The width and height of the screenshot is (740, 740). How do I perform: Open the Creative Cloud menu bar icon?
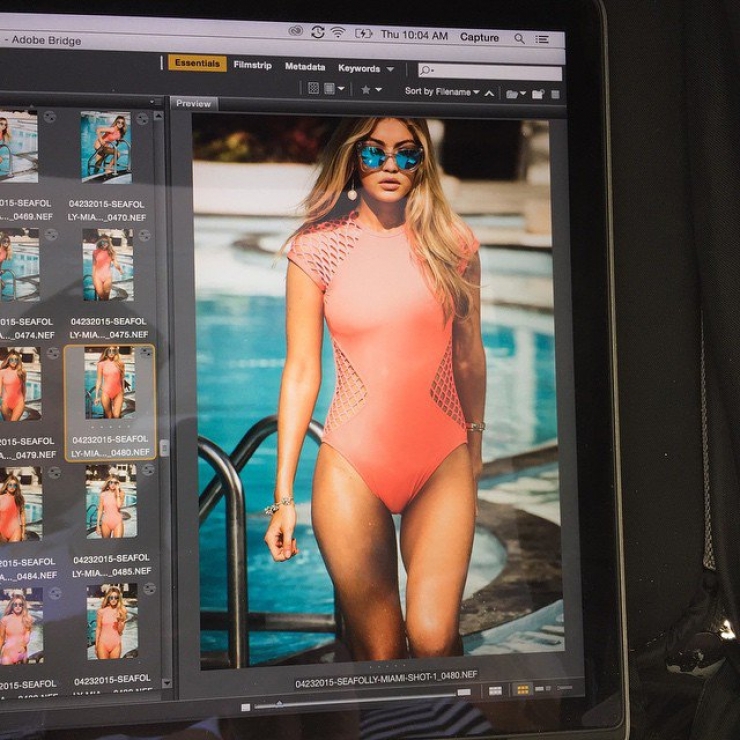click(296, 31)
